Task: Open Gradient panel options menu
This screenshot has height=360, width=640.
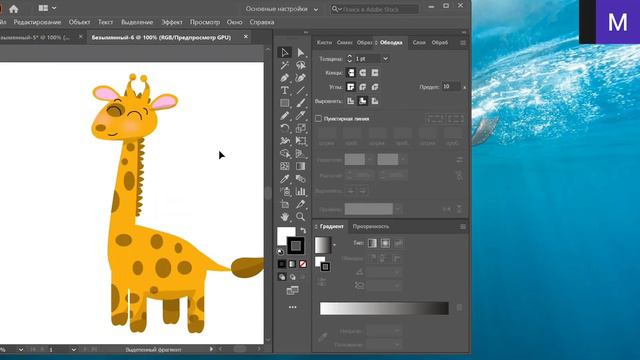Action: pos(463,227)
